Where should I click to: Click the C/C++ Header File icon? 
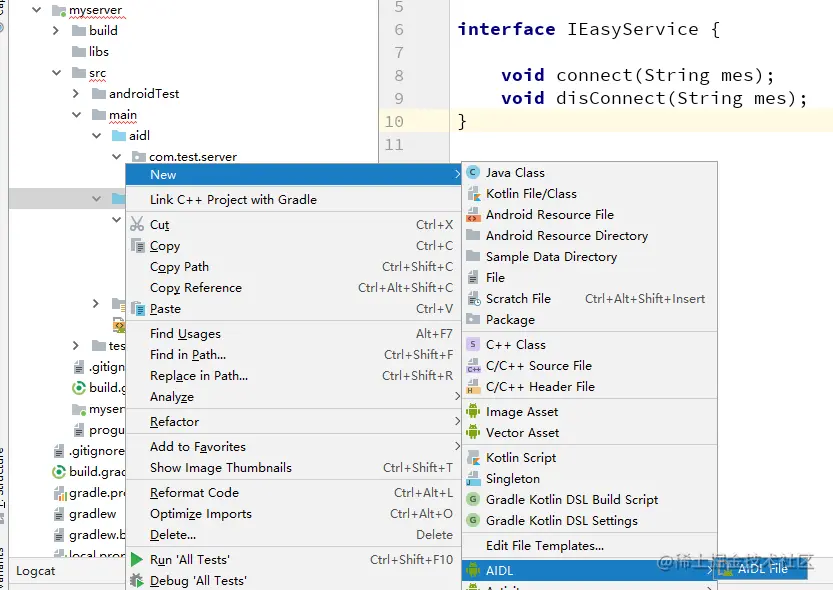tap(473, 387)
